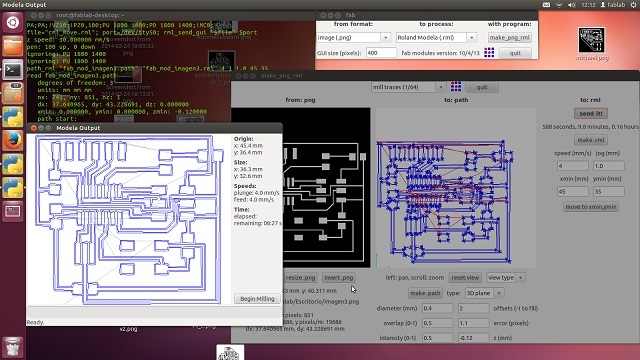Click the make_png_rml program button

point(510,38)
